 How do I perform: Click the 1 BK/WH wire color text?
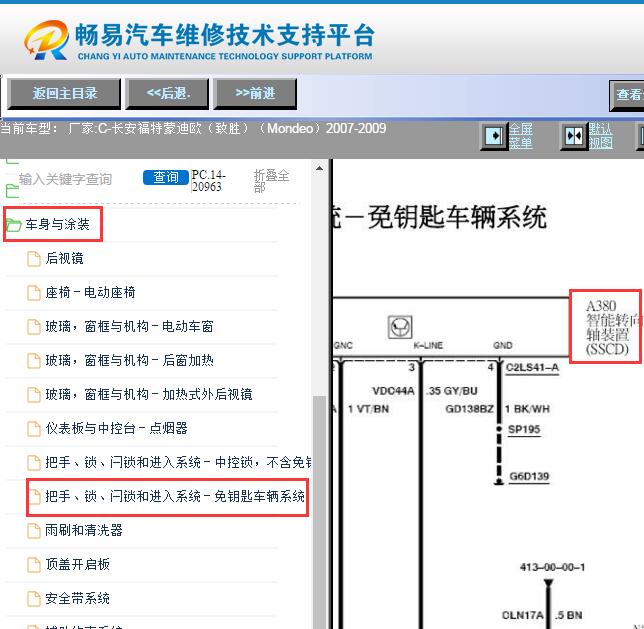pos(527,409)
